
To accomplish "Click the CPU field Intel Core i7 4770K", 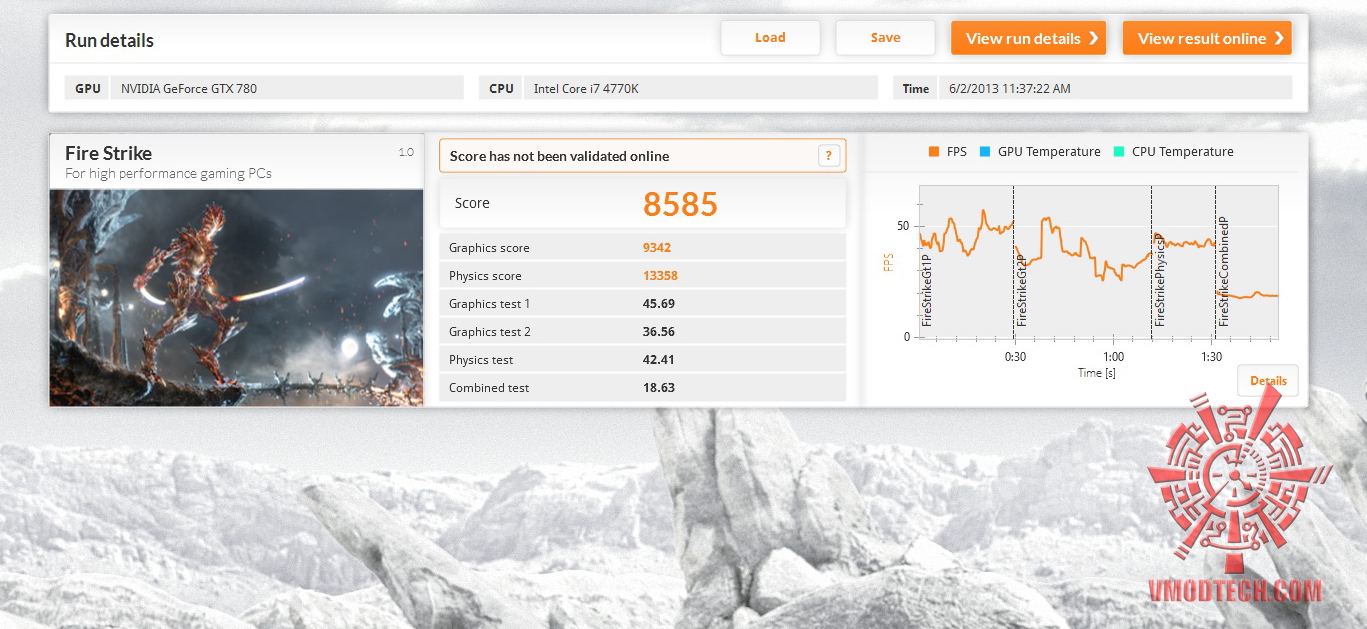I will click(700, 88).
